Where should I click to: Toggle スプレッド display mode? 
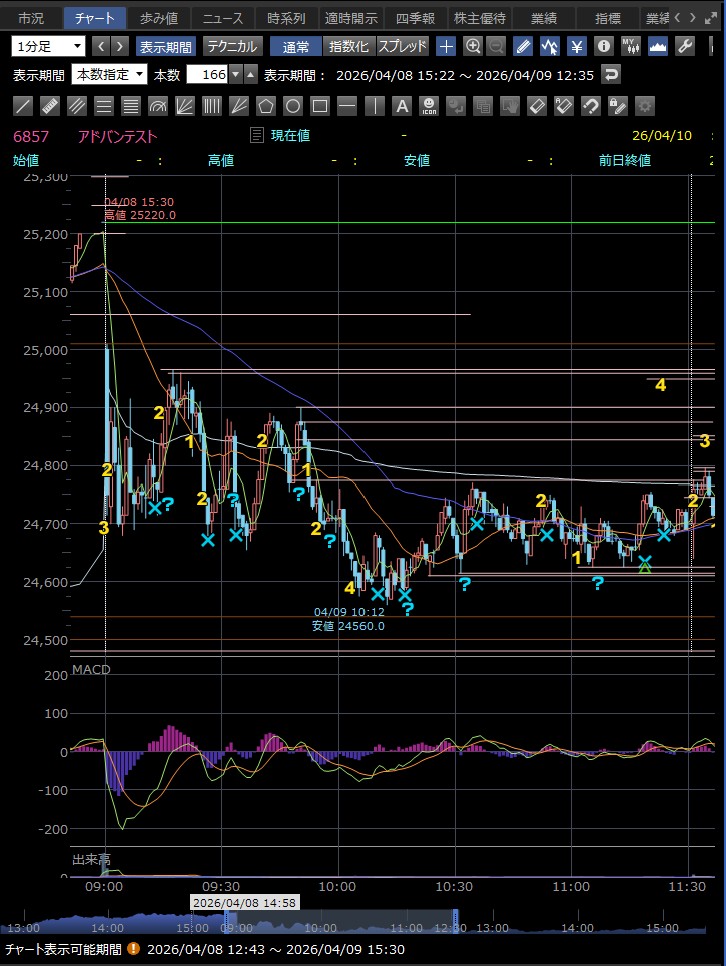point(403,46)
